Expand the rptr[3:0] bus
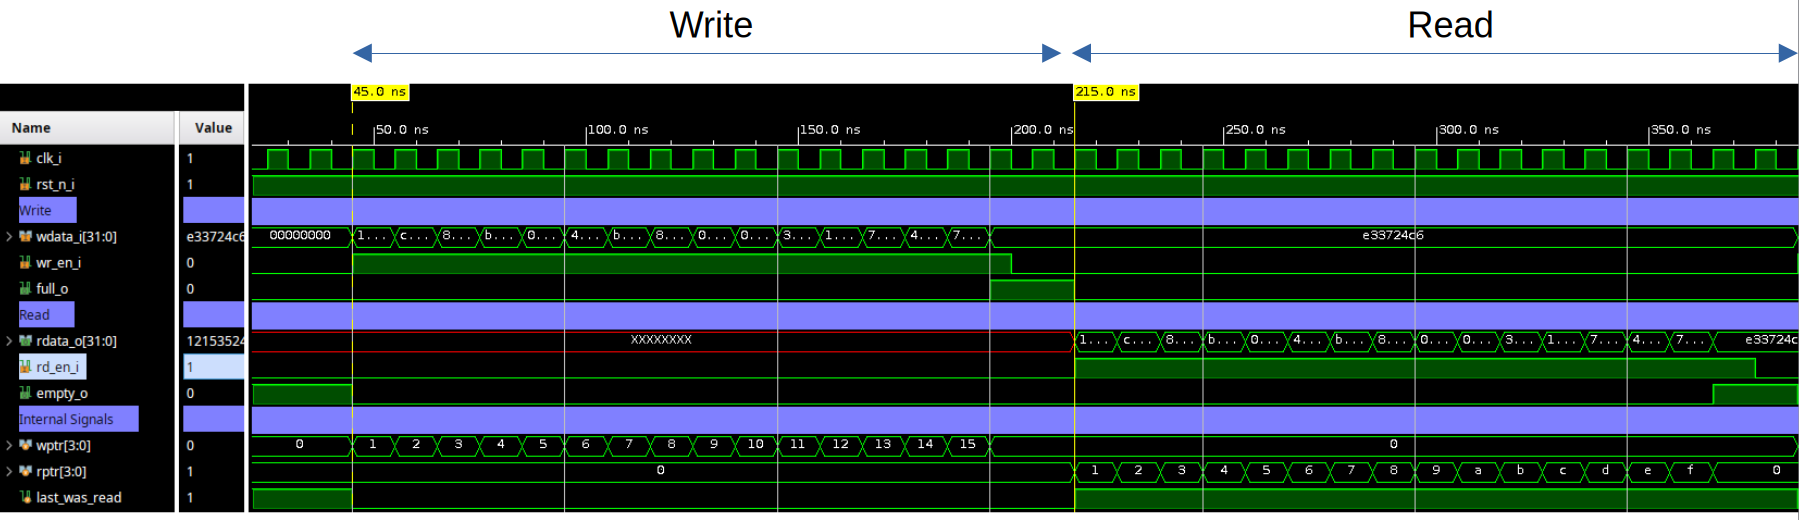This screenshot has height=520, width=1799. pos(9,471)
